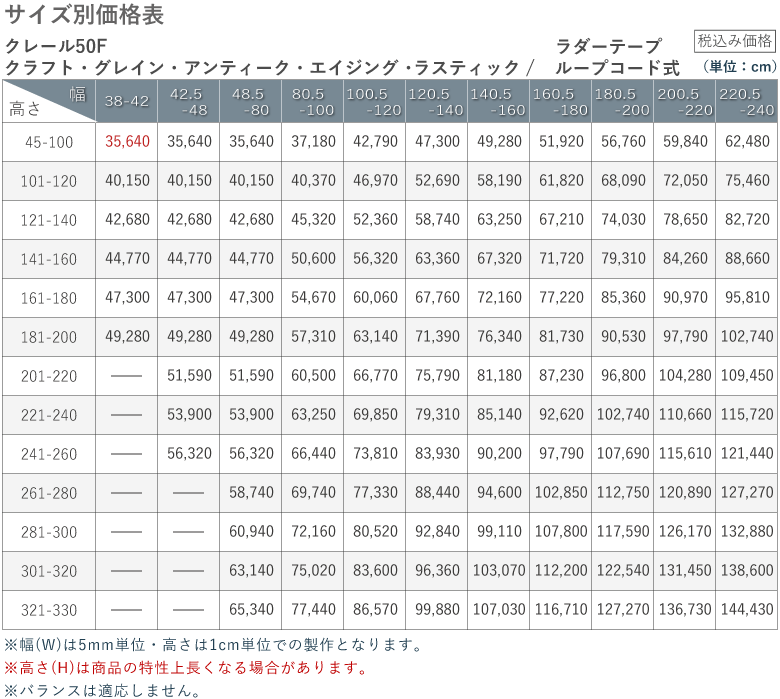Click the 90,530 price cell
Screen dimensions: 780x699
[x=623, y=337]
